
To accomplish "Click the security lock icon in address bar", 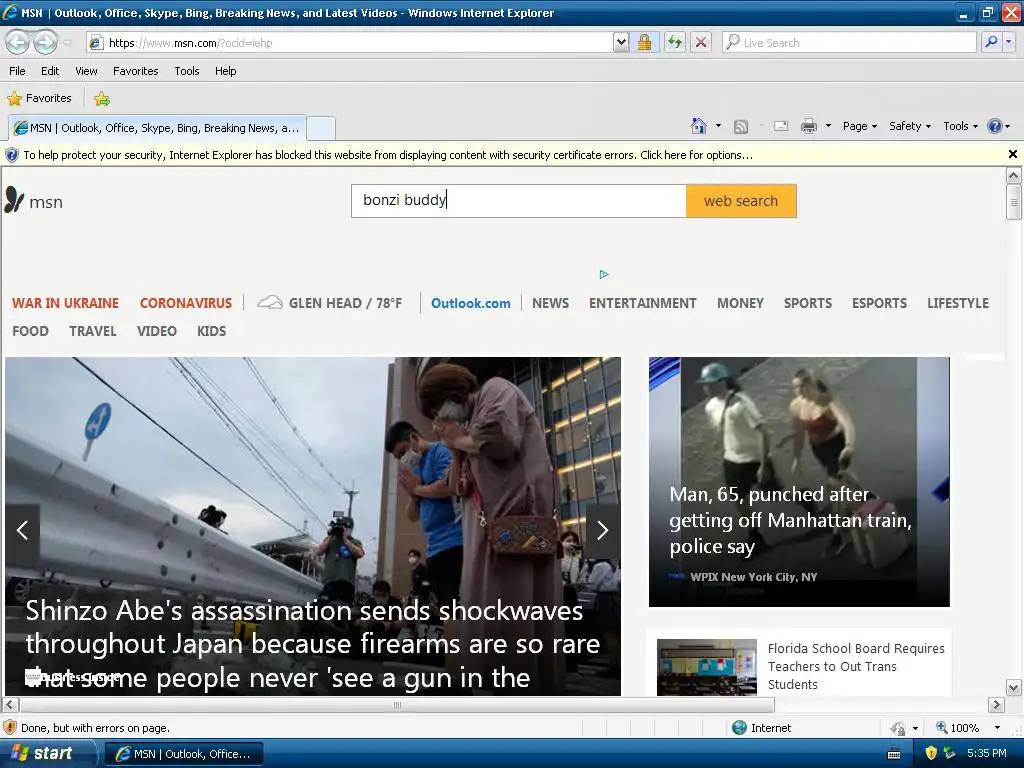I will point(645,43).
